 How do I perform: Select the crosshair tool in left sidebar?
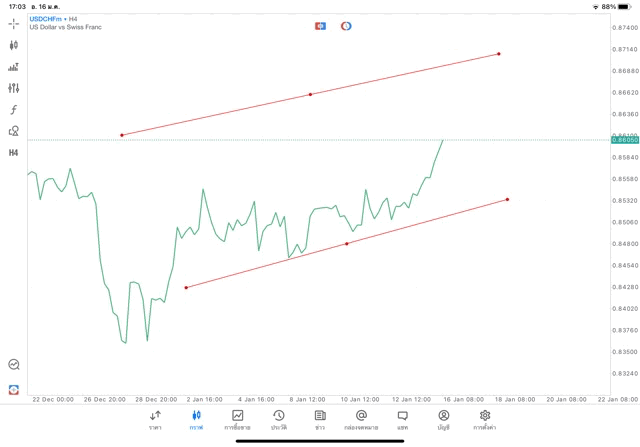click(x=14, y=23)
